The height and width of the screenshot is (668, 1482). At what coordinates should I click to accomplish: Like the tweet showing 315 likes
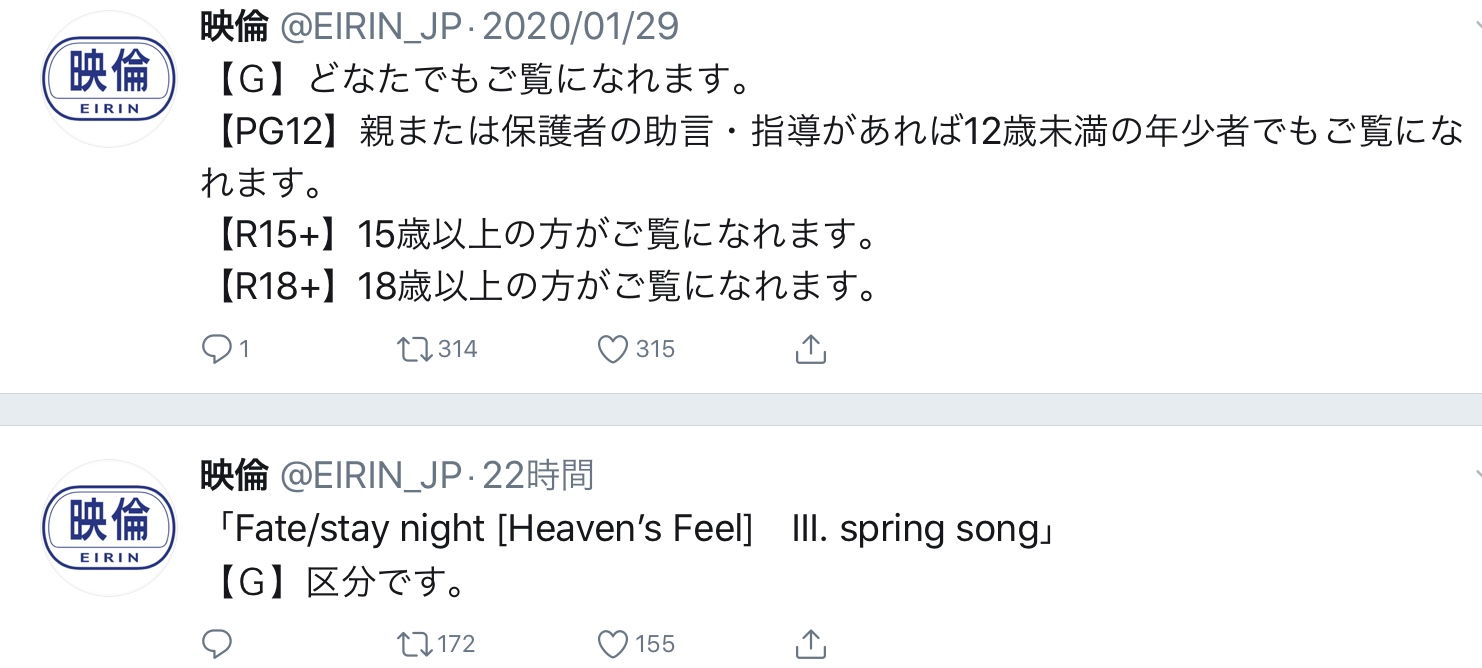point(612,349)
